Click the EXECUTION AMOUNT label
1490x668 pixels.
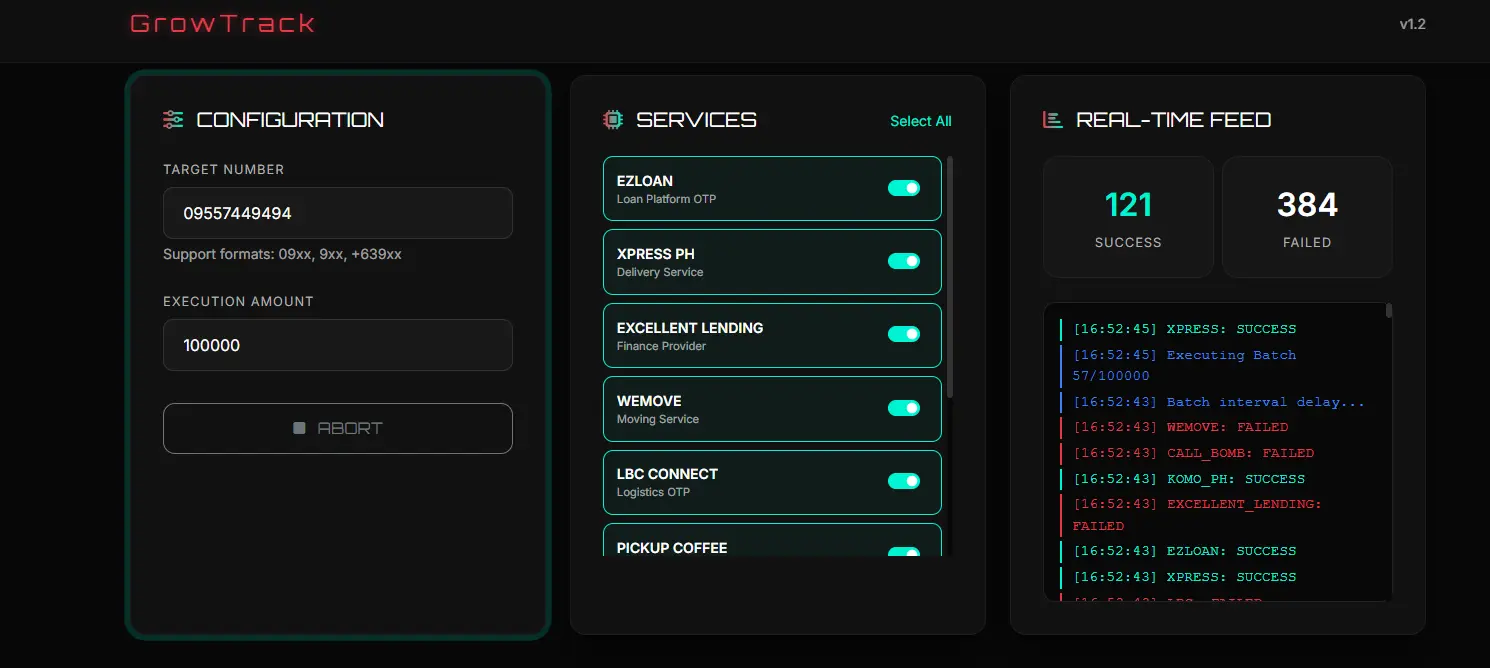coord(238,302)
